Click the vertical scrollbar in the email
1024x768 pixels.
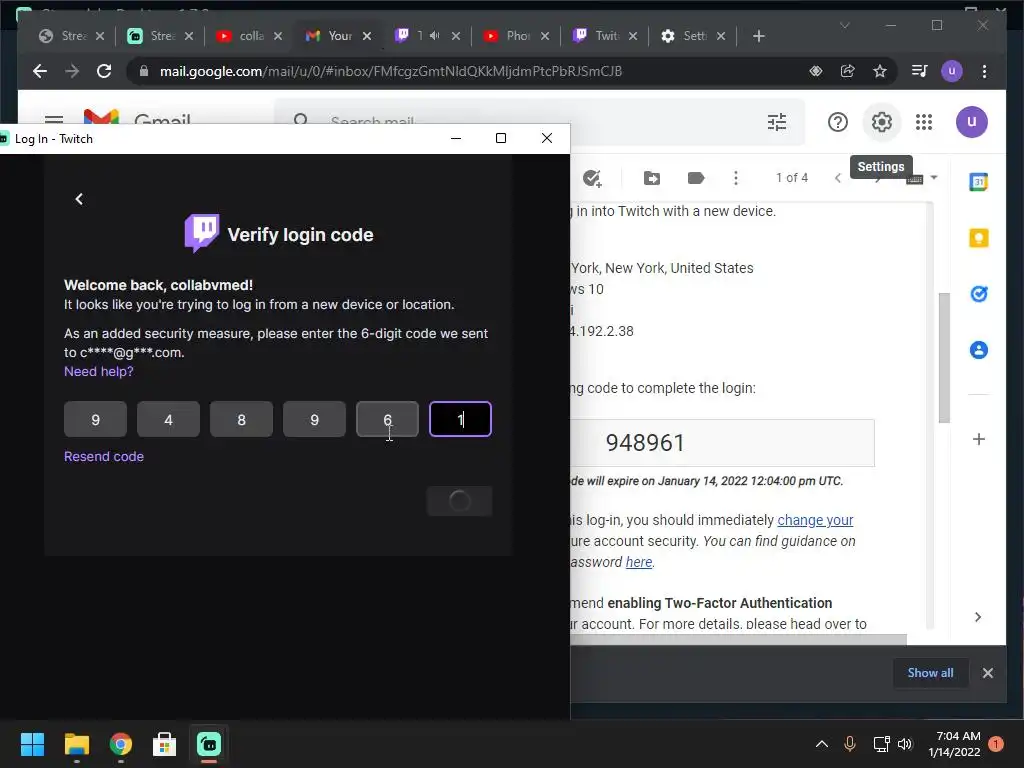point(944,357)
